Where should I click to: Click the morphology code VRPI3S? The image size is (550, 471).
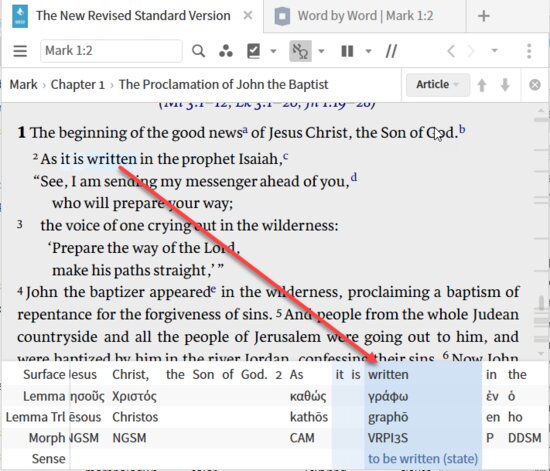click(388, 438)
